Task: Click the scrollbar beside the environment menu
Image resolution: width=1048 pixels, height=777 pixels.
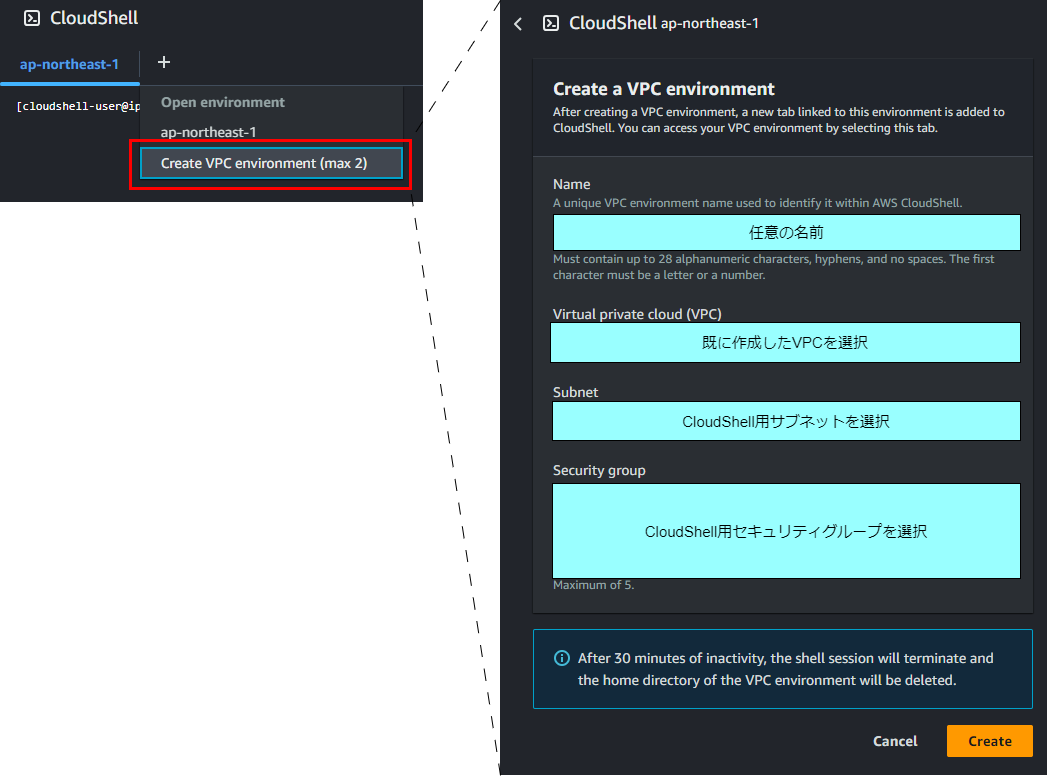Action: [x=411, y=140]
